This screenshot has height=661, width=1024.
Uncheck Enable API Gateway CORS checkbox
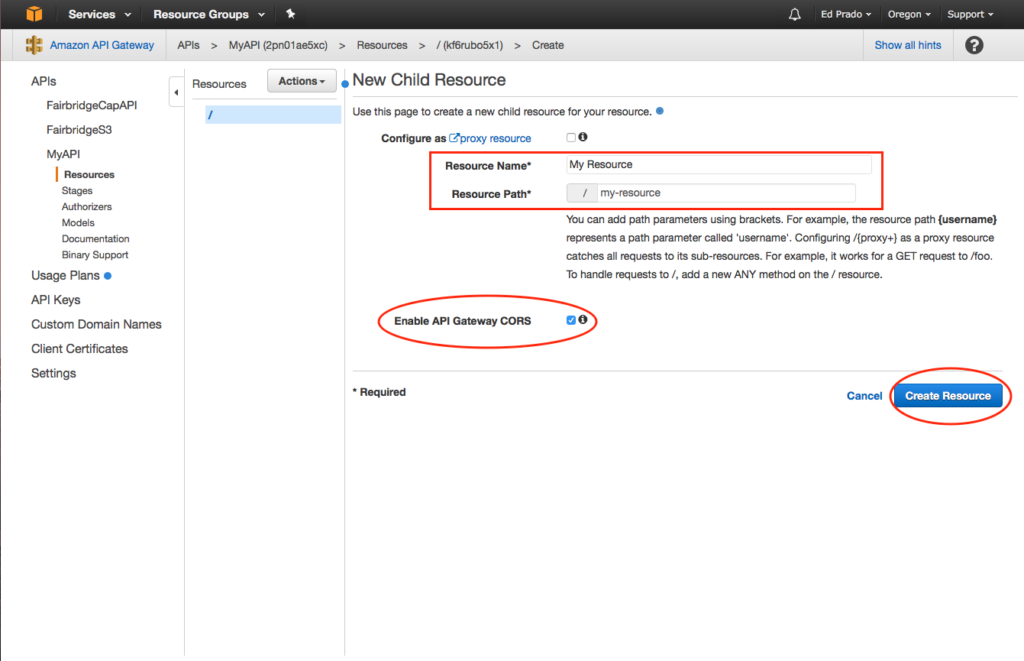(x=571, y=320)
